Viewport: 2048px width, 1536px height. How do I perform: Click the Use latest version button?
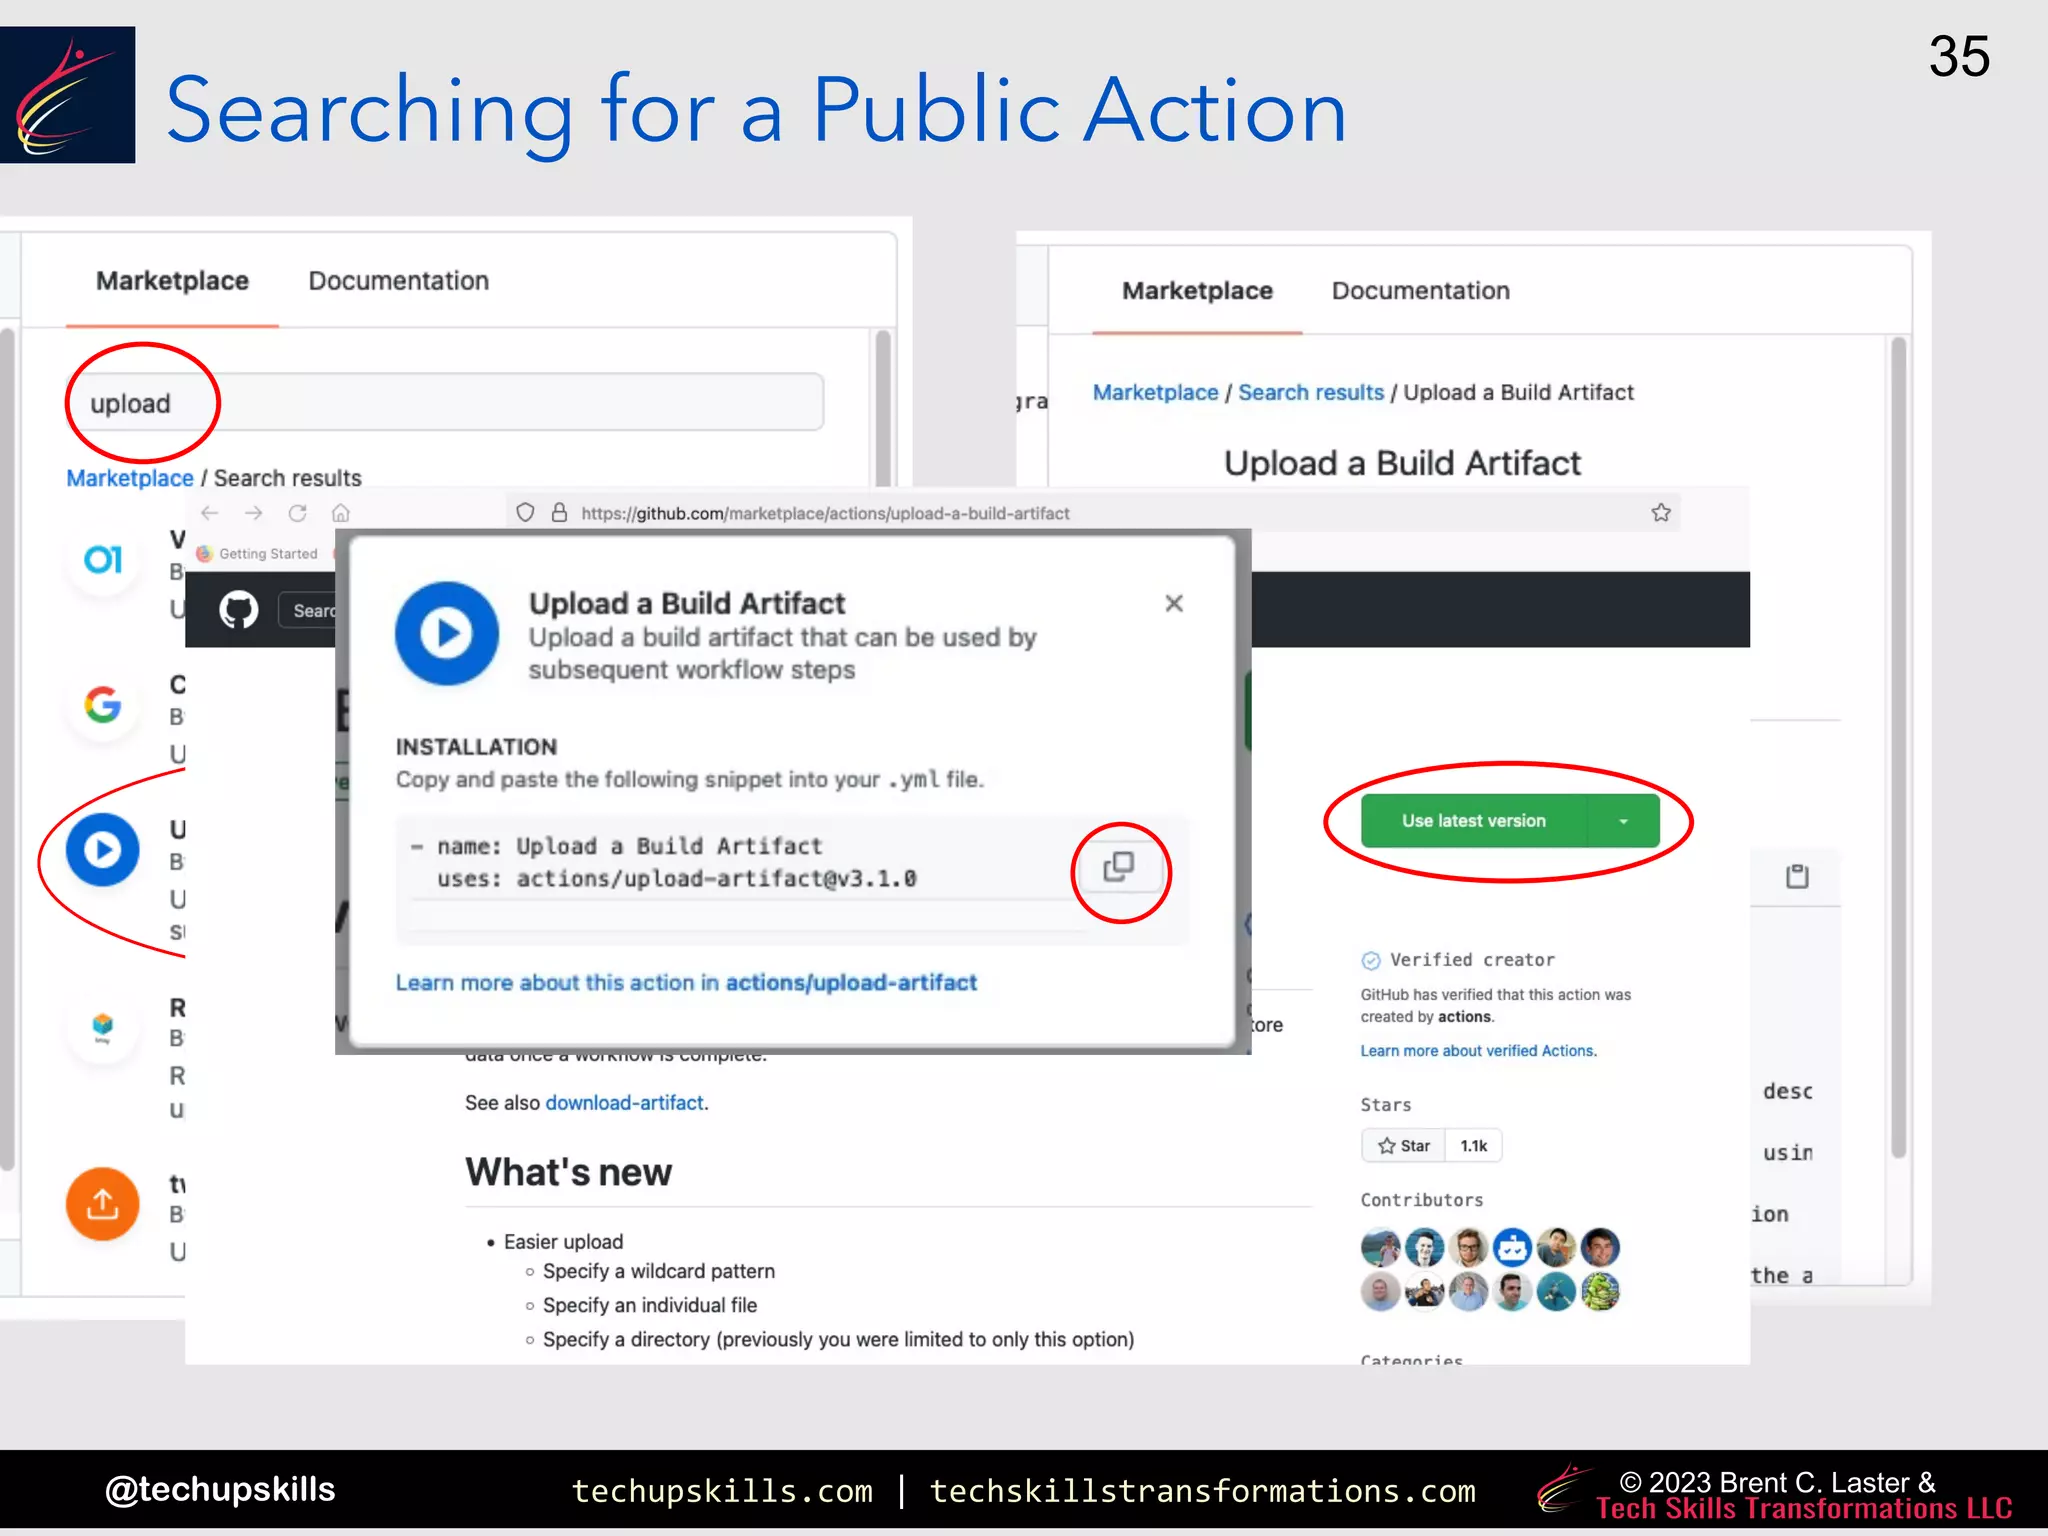tap(1473, 821)
